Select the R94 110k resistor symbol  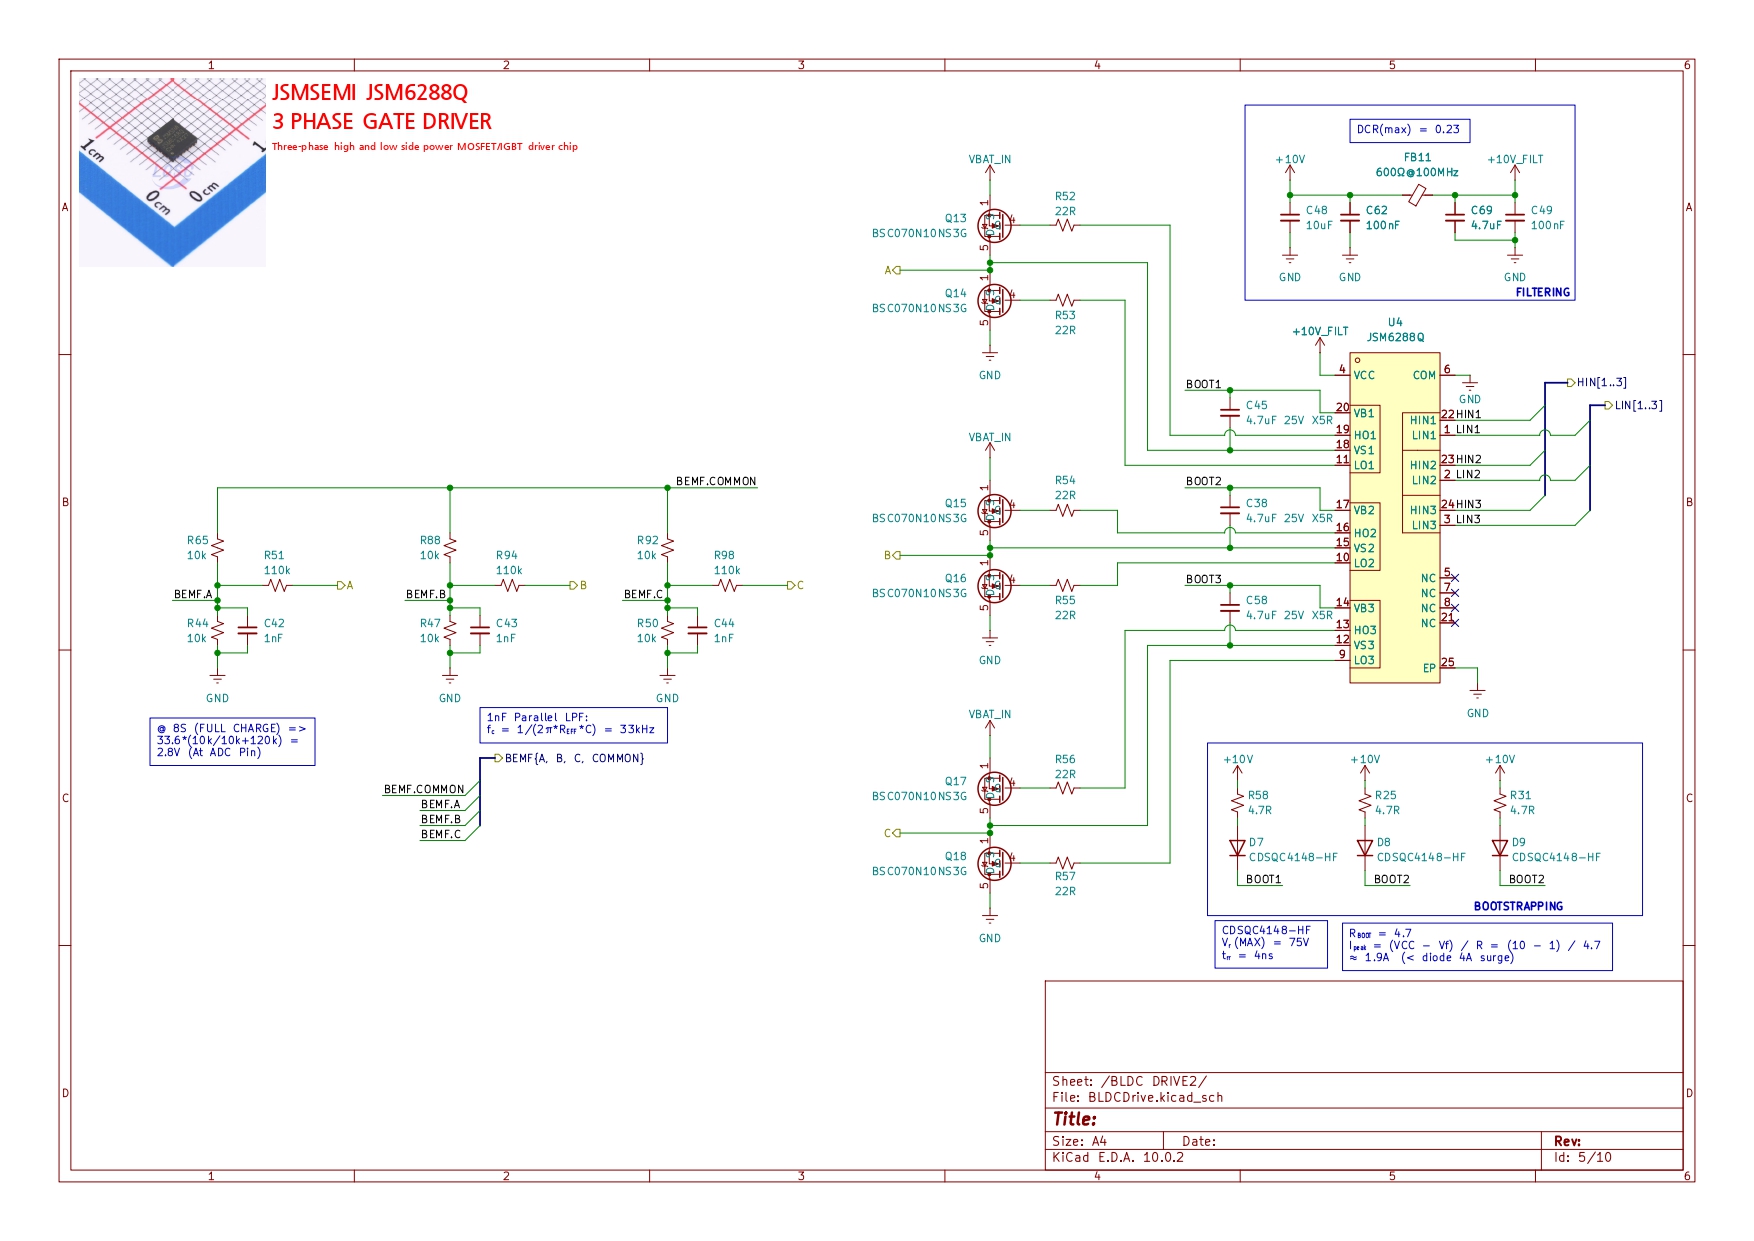point(510,585)
